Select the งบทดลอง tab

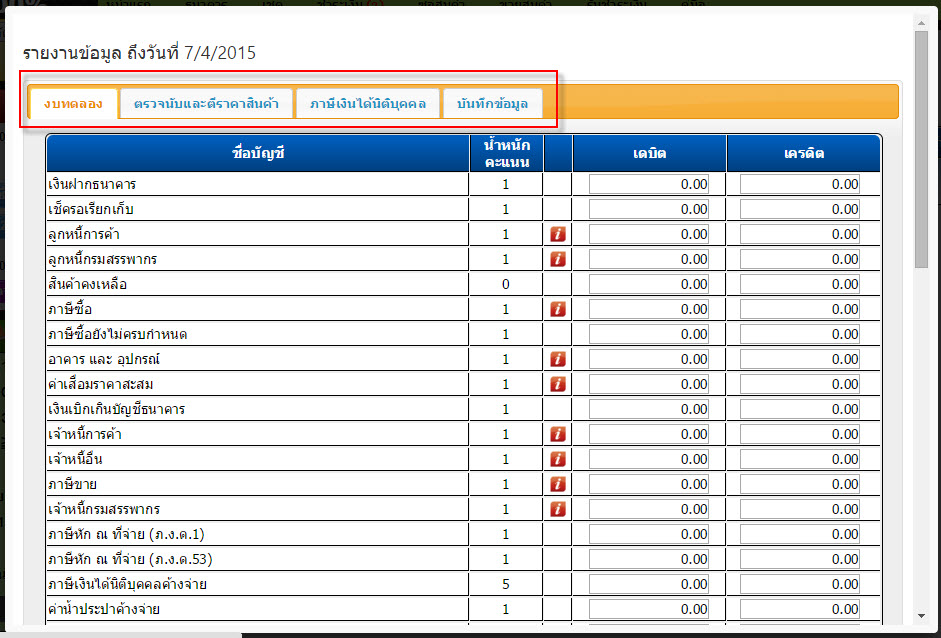click(73, 103)
